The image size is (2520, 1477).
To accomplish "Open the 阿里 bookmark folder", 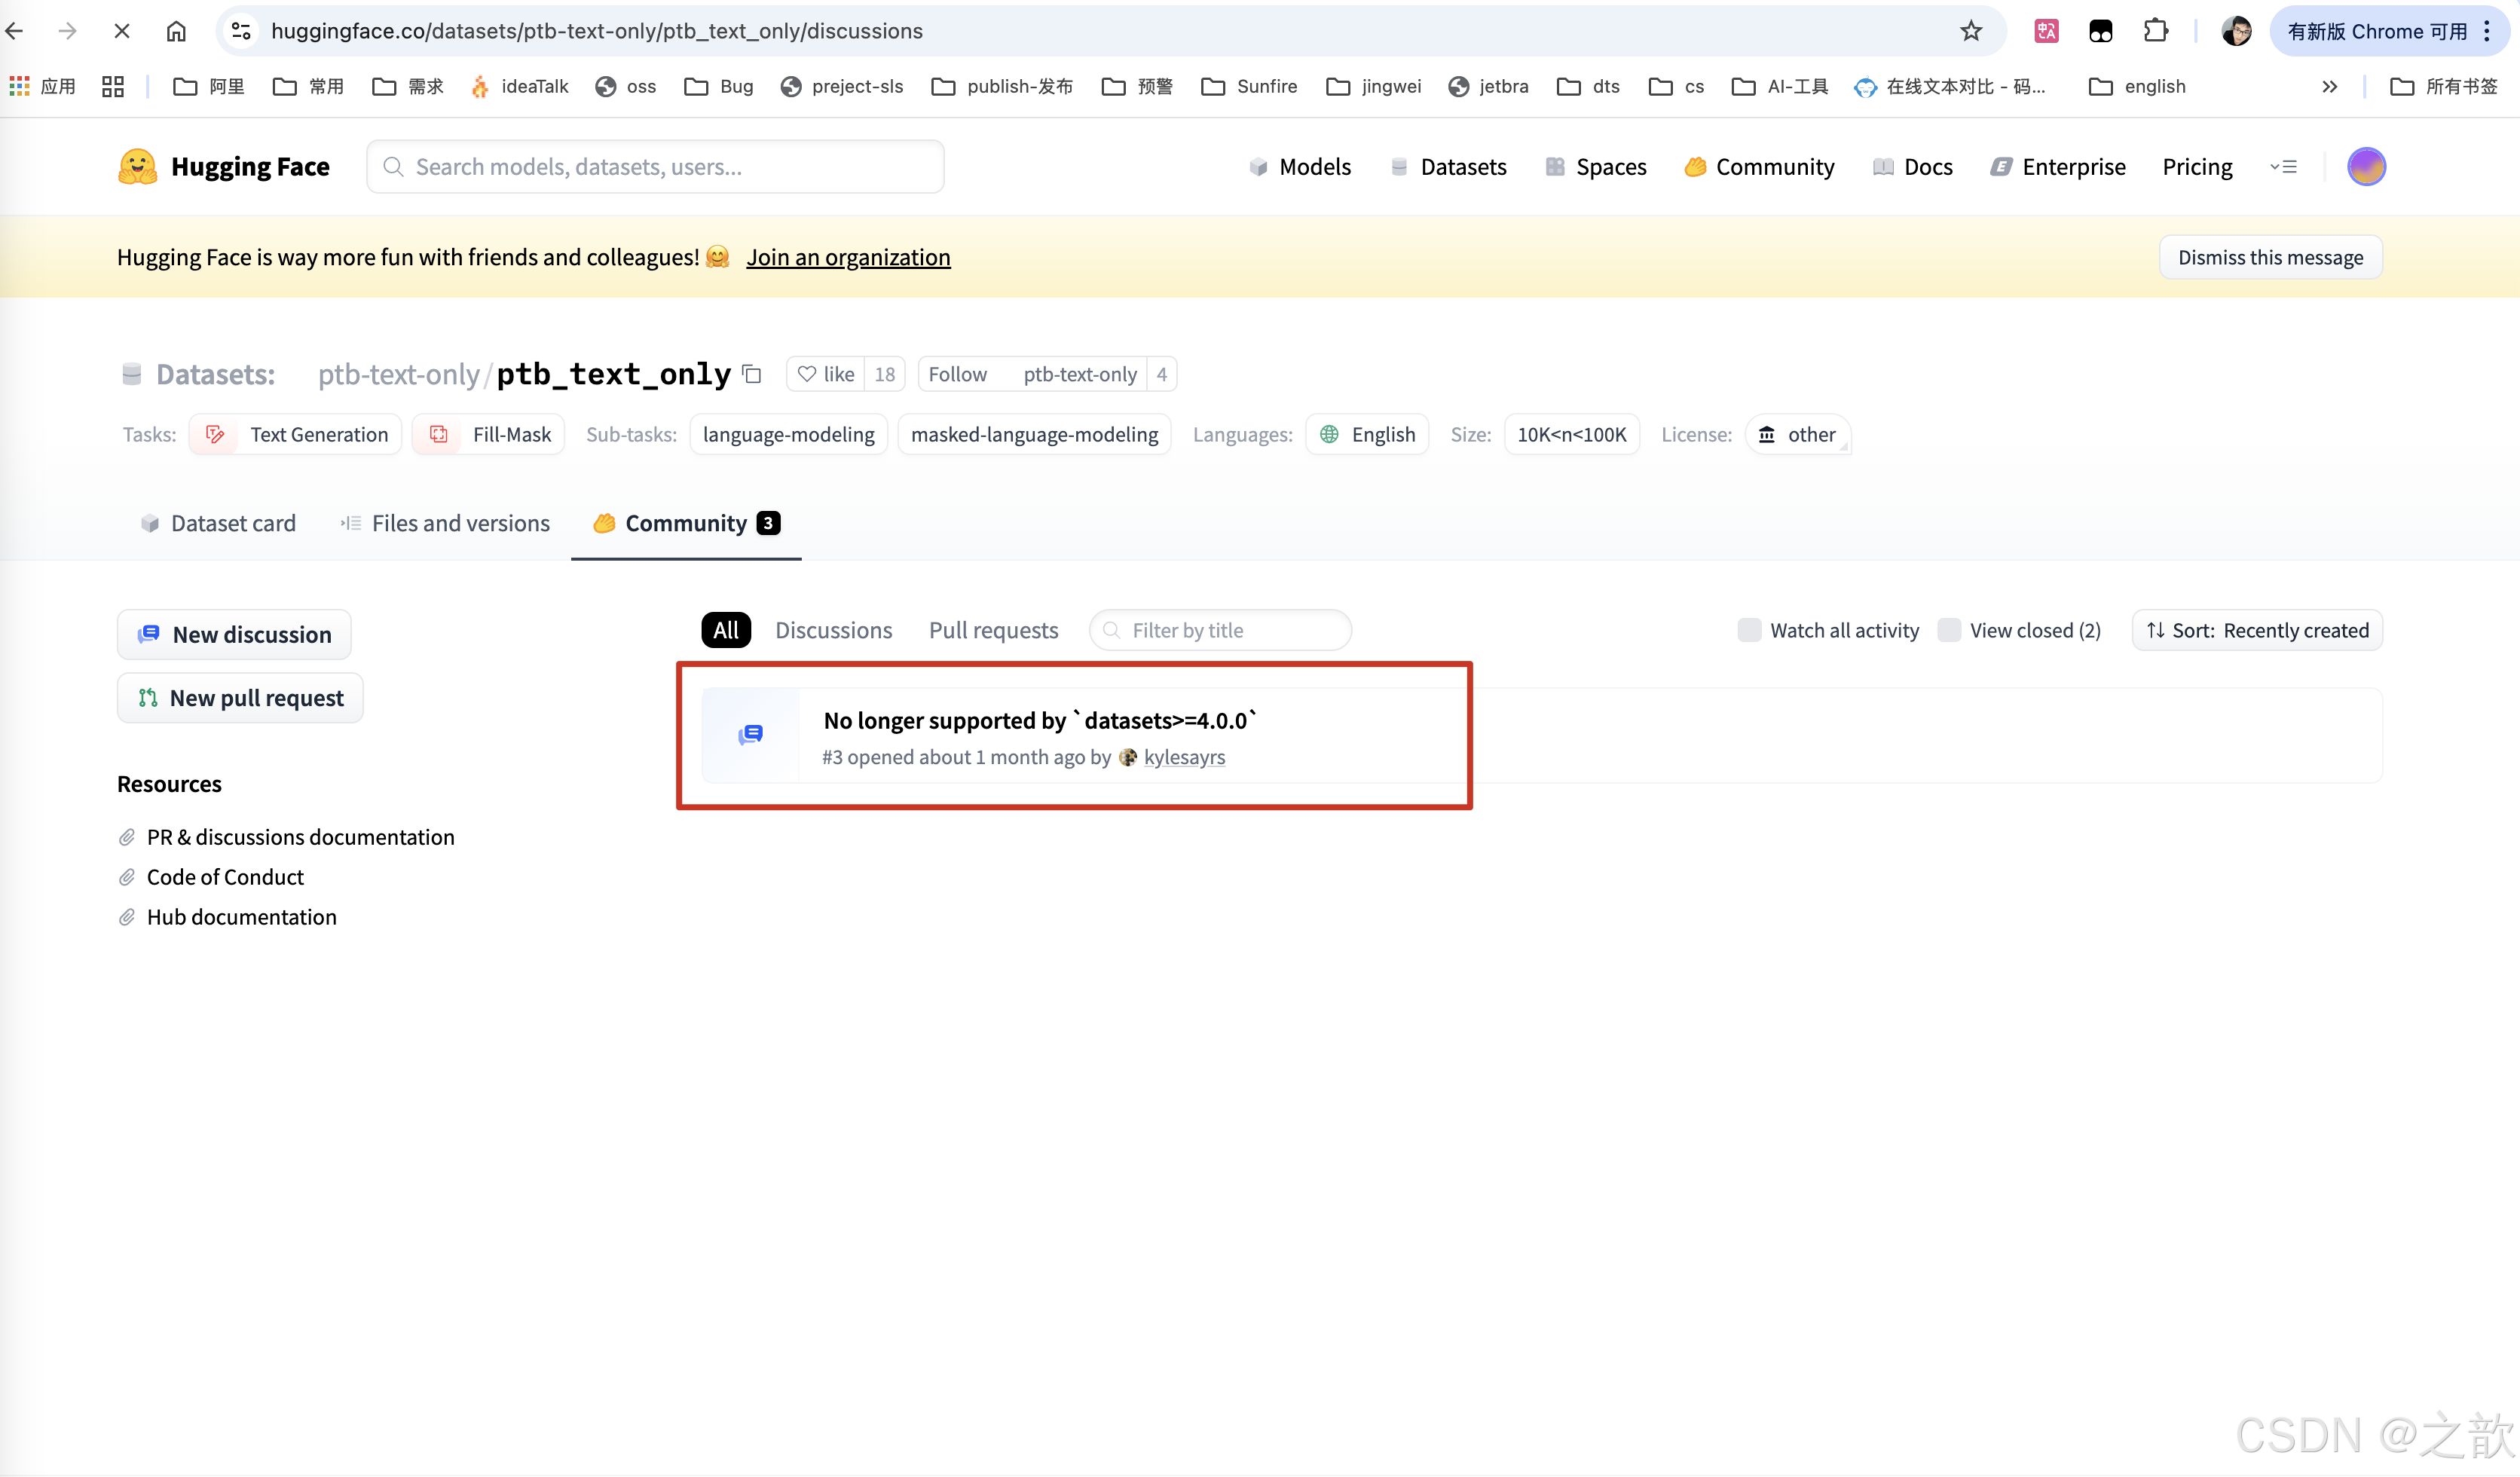I will coord(209,86).
